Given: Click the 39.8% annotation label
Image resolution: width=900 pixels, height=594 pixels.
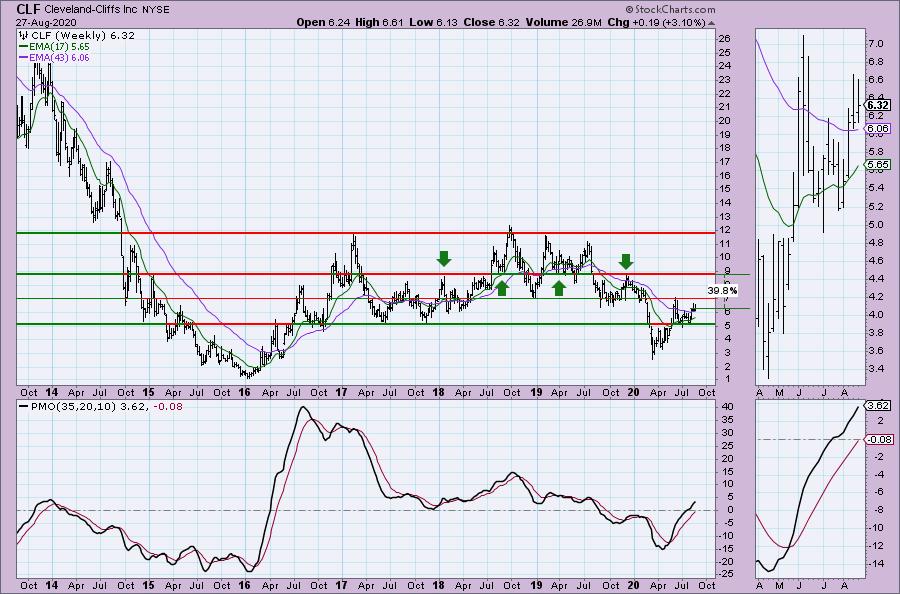Looking at the screenshot, I should pyautogui.click(x=722, y=291).
